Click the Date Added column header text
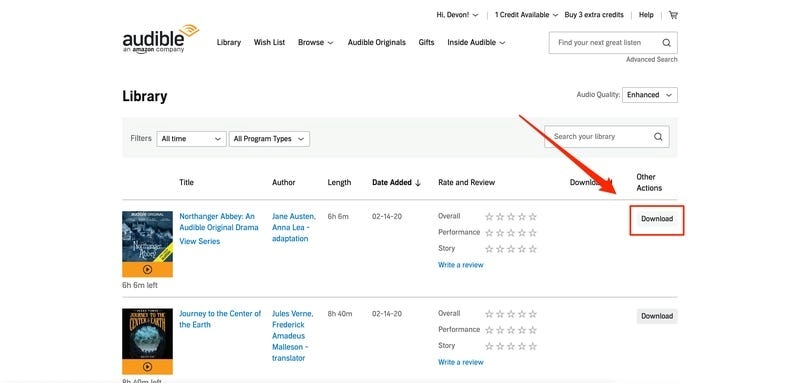Screen dimensions: 800x383 tap(392, 183)
